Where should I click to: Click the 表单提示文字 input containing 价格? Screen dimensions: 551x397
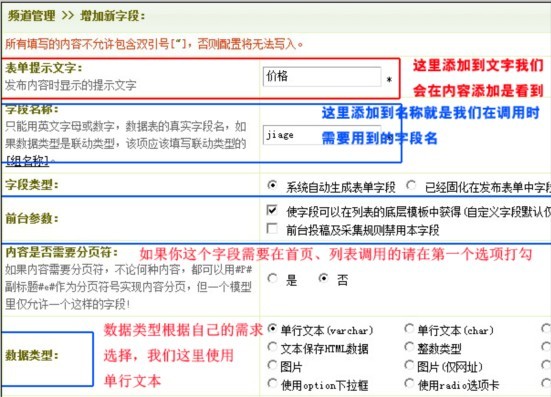click(322, 77)
